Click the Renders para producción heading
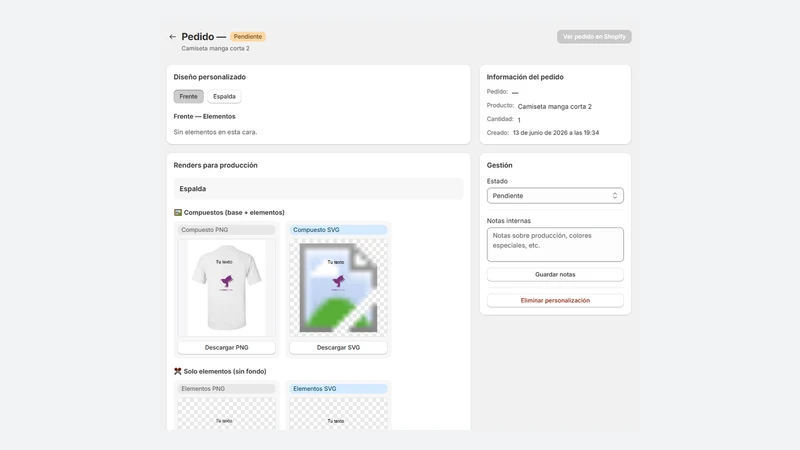 tap(215, 165)
